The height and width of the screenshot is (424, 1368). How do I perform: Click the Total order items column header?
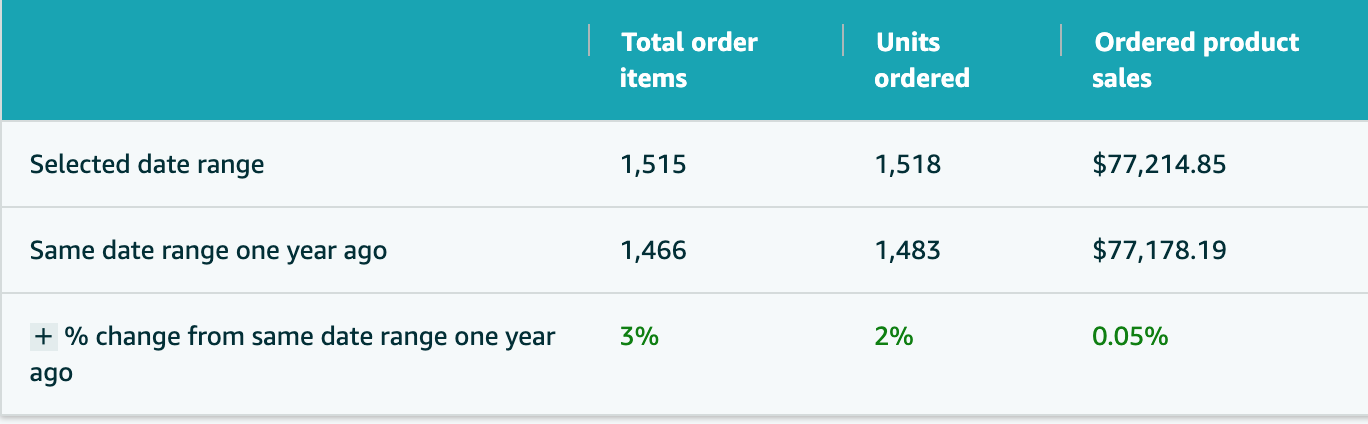(689, 60)
